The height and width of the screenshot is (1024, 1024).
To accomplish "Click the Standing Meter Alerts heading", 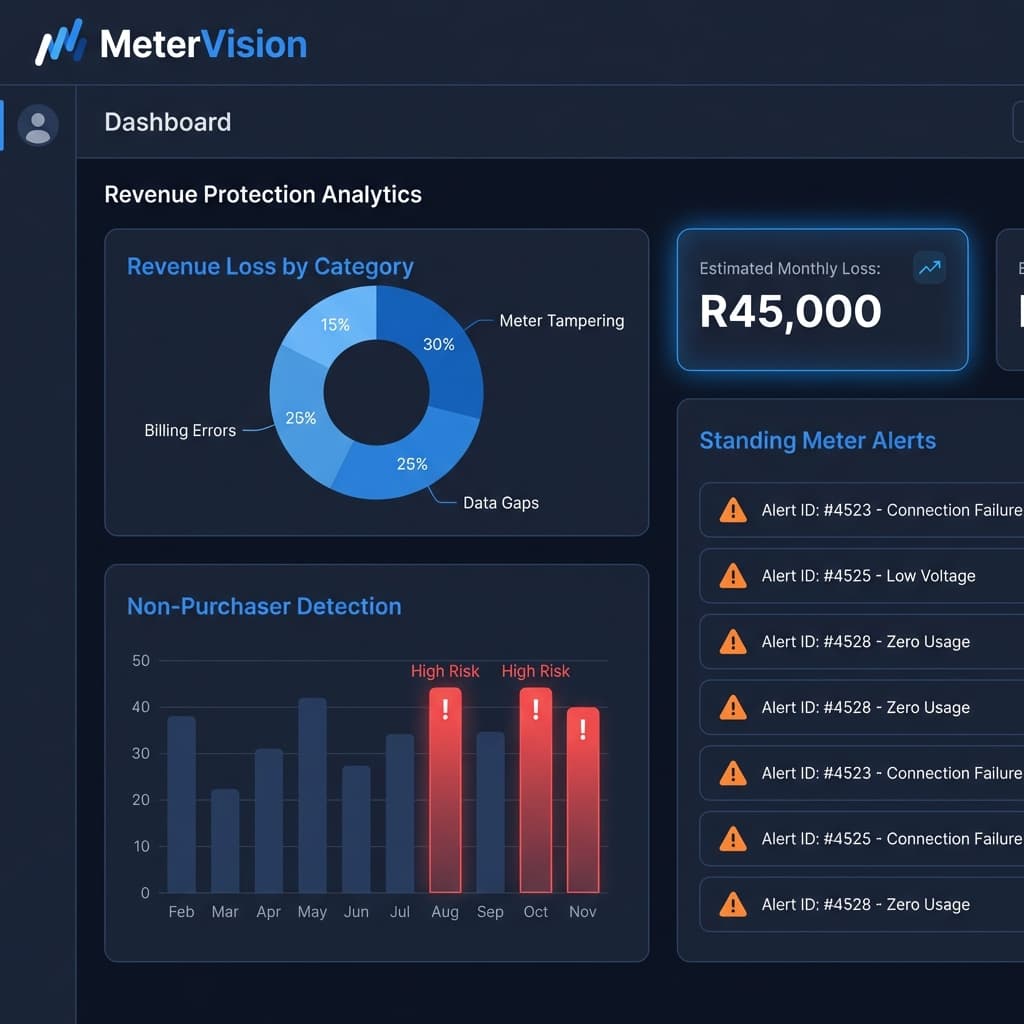I will click(817, 440).
